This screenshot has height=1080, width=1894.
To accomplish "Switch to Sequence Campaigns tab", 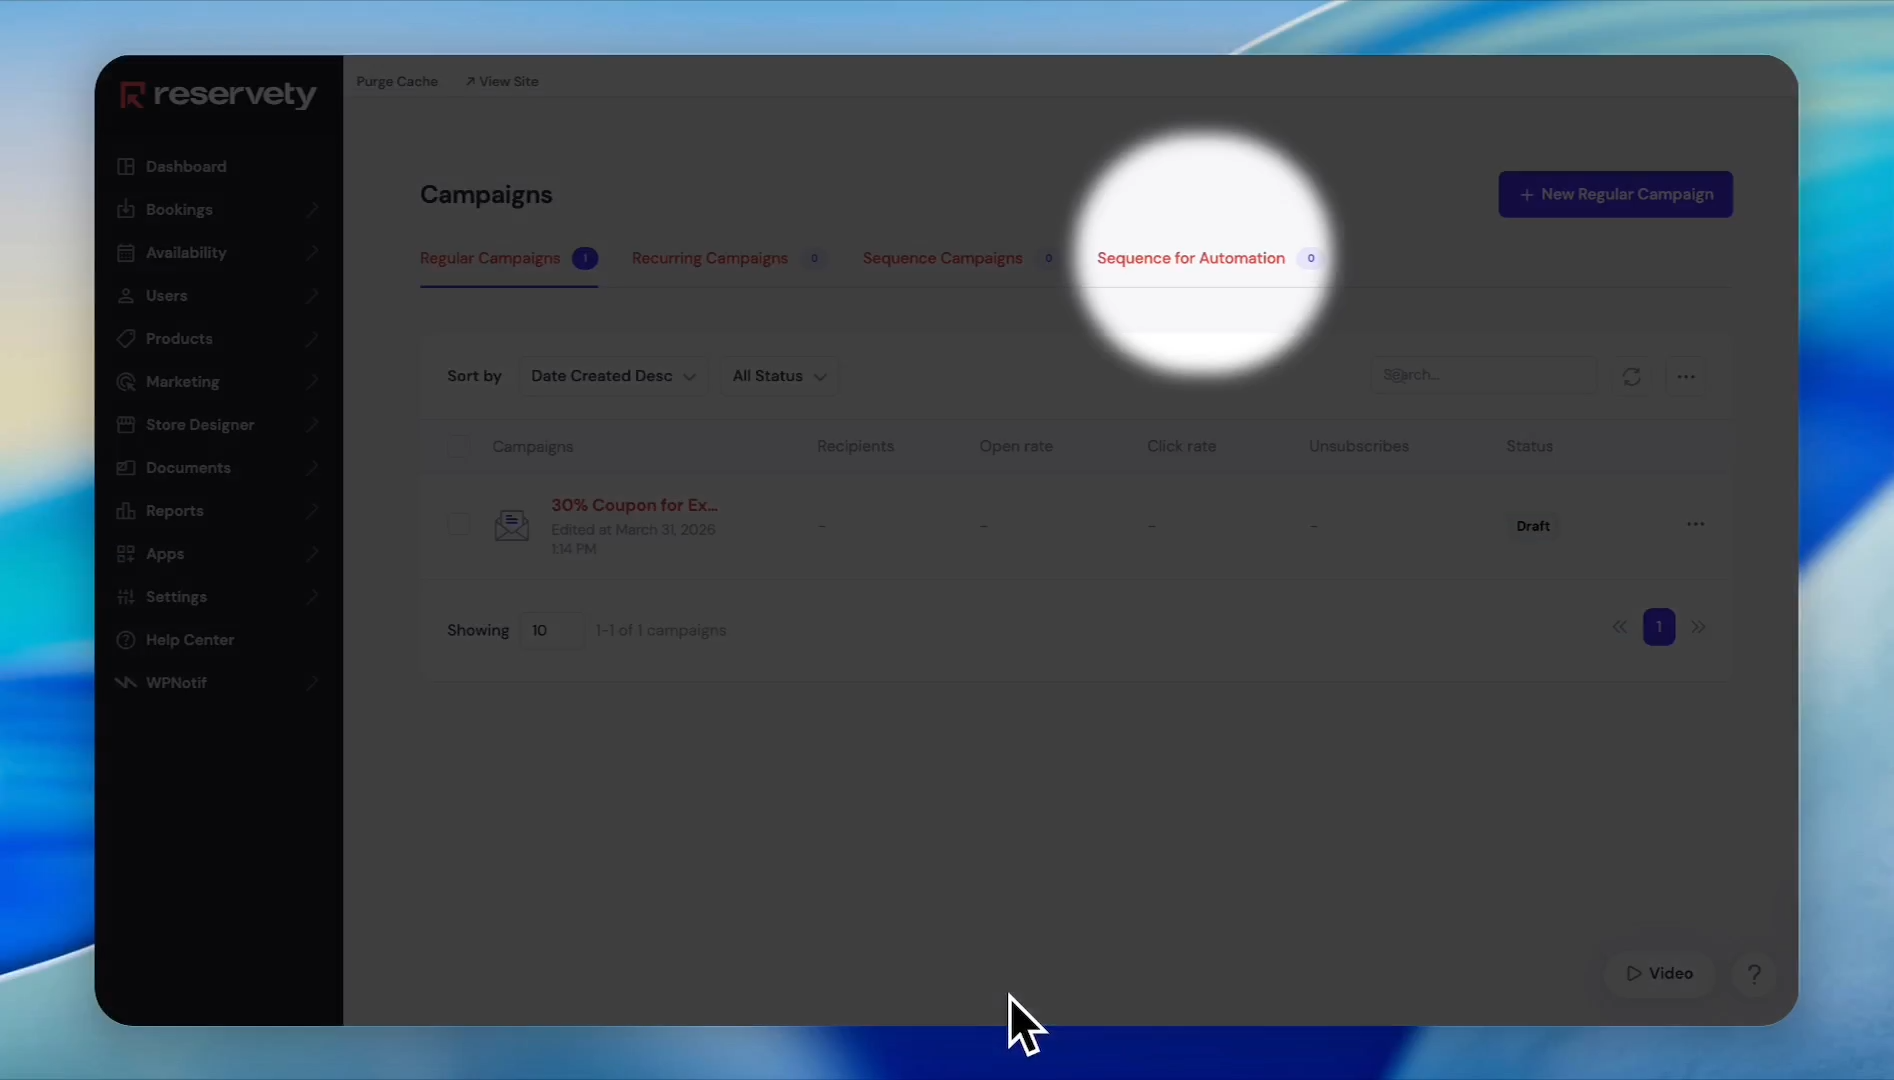I will [961, 258].
